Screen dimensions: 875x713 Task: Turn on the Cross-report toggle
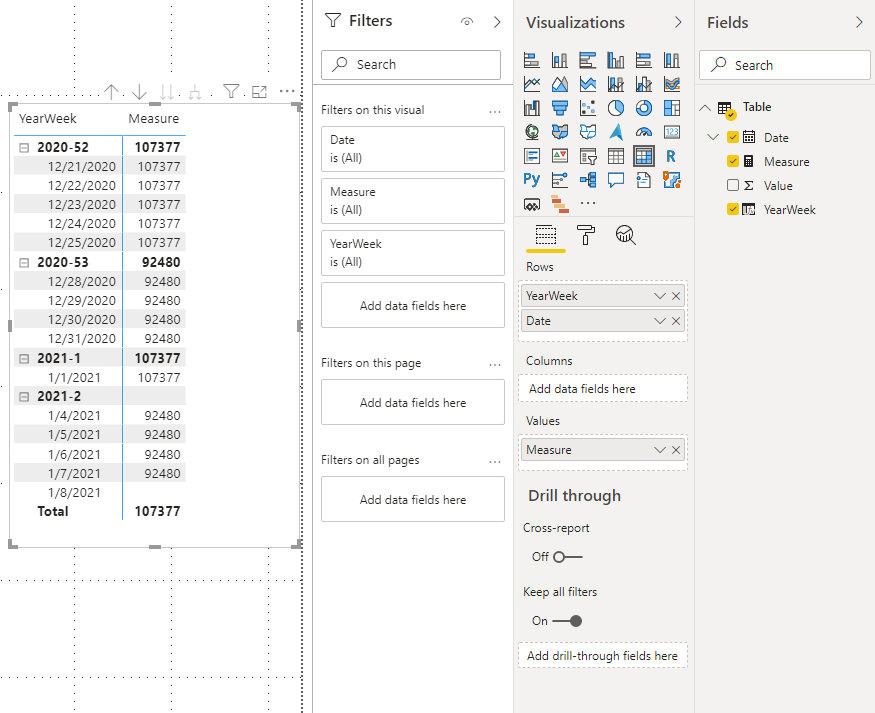point(568,557)
